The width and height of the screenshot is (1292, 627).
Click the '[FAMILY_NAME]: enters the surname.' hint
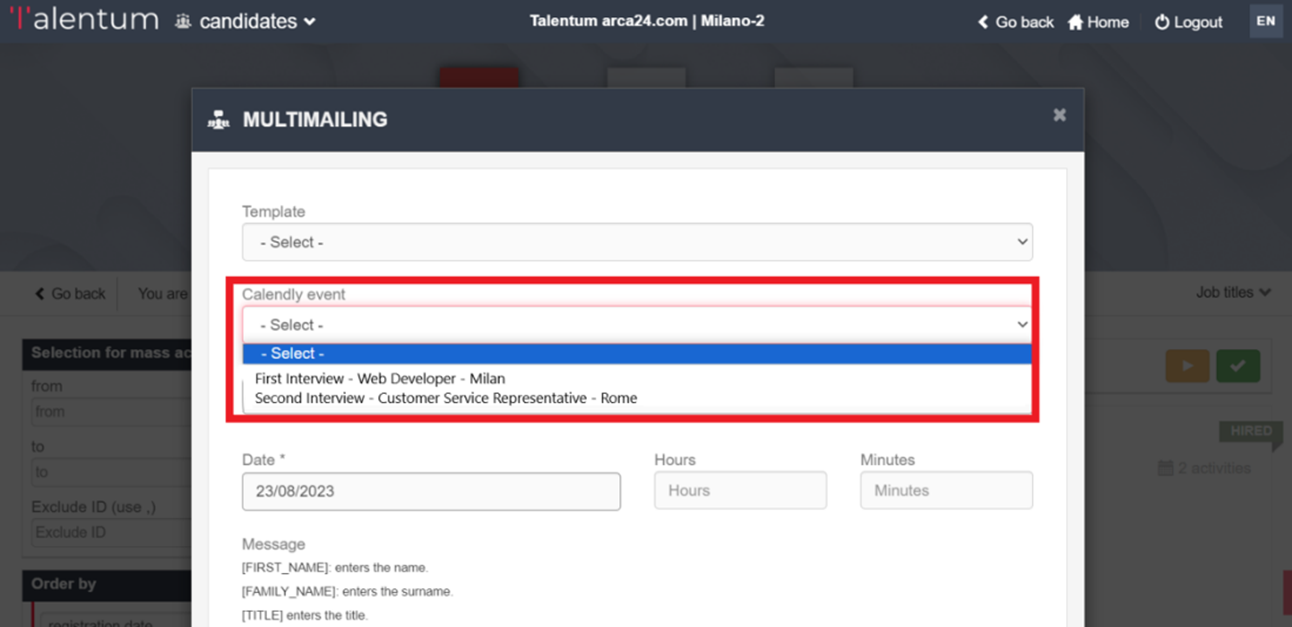(x=347, y=592)
